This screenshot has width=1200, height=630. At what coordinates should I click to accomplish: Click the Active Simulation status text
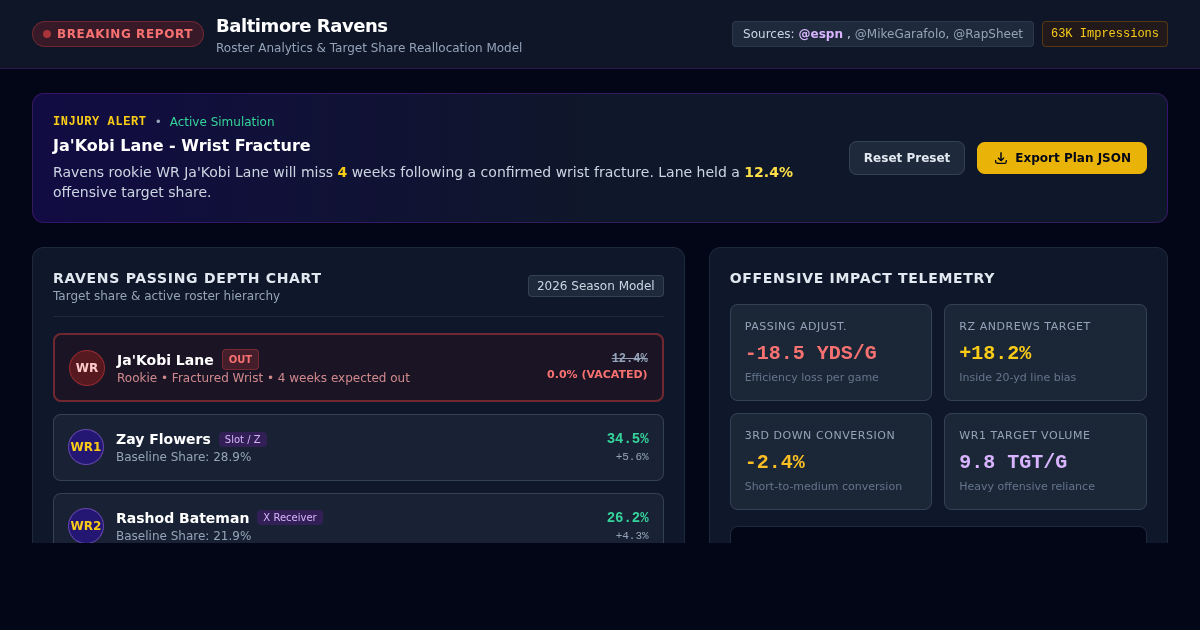222,122
